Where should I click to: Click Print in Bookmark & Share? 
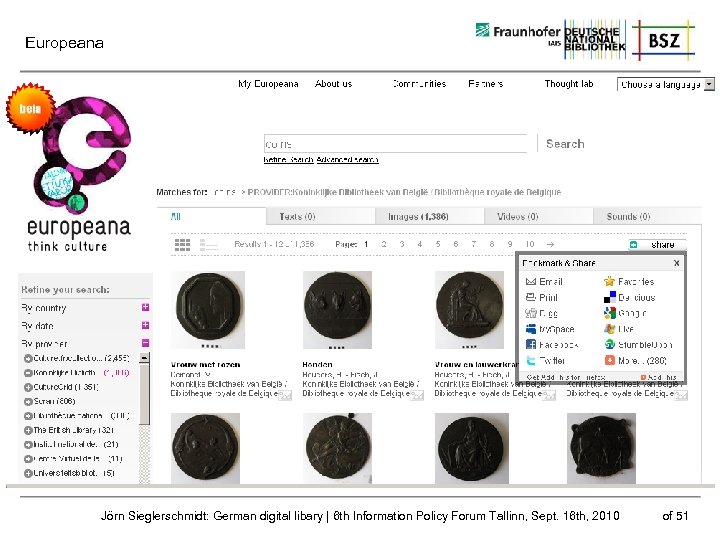coord(542,298)
